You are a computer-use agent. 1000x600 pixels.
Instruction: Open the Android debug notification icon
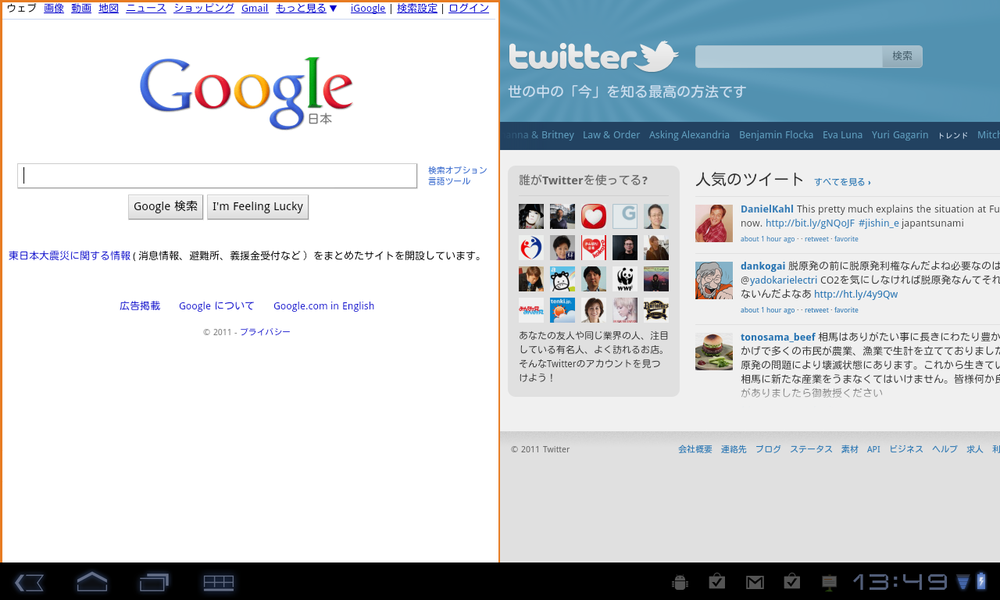(680, 582)
